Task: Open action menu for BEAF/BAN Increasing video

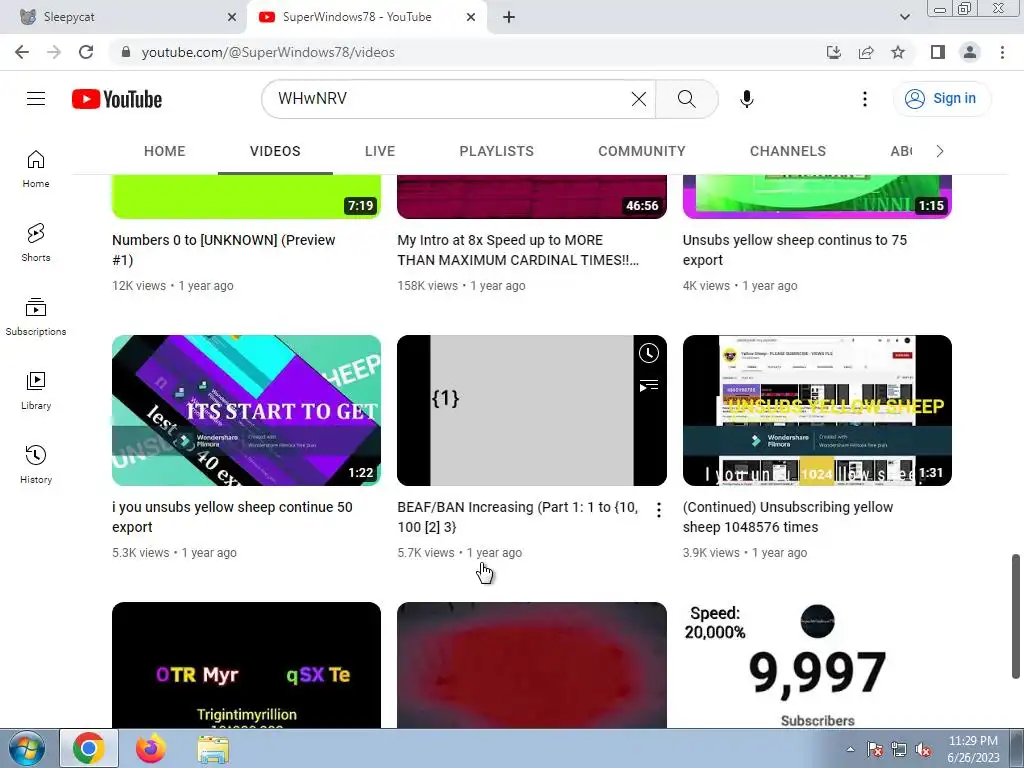Action: point(659,510)
